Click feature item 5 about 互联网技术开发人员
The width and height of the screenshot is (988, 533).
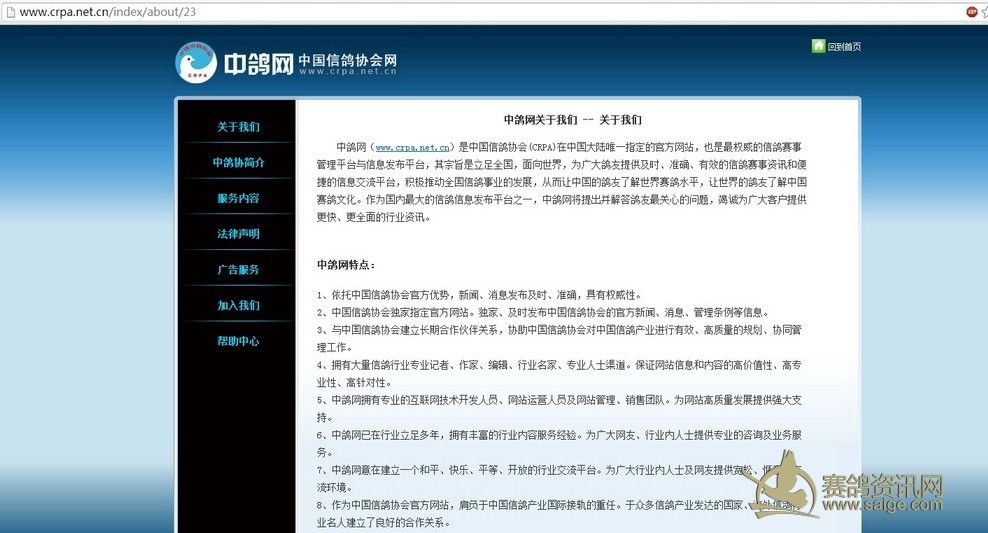(560, 408)
